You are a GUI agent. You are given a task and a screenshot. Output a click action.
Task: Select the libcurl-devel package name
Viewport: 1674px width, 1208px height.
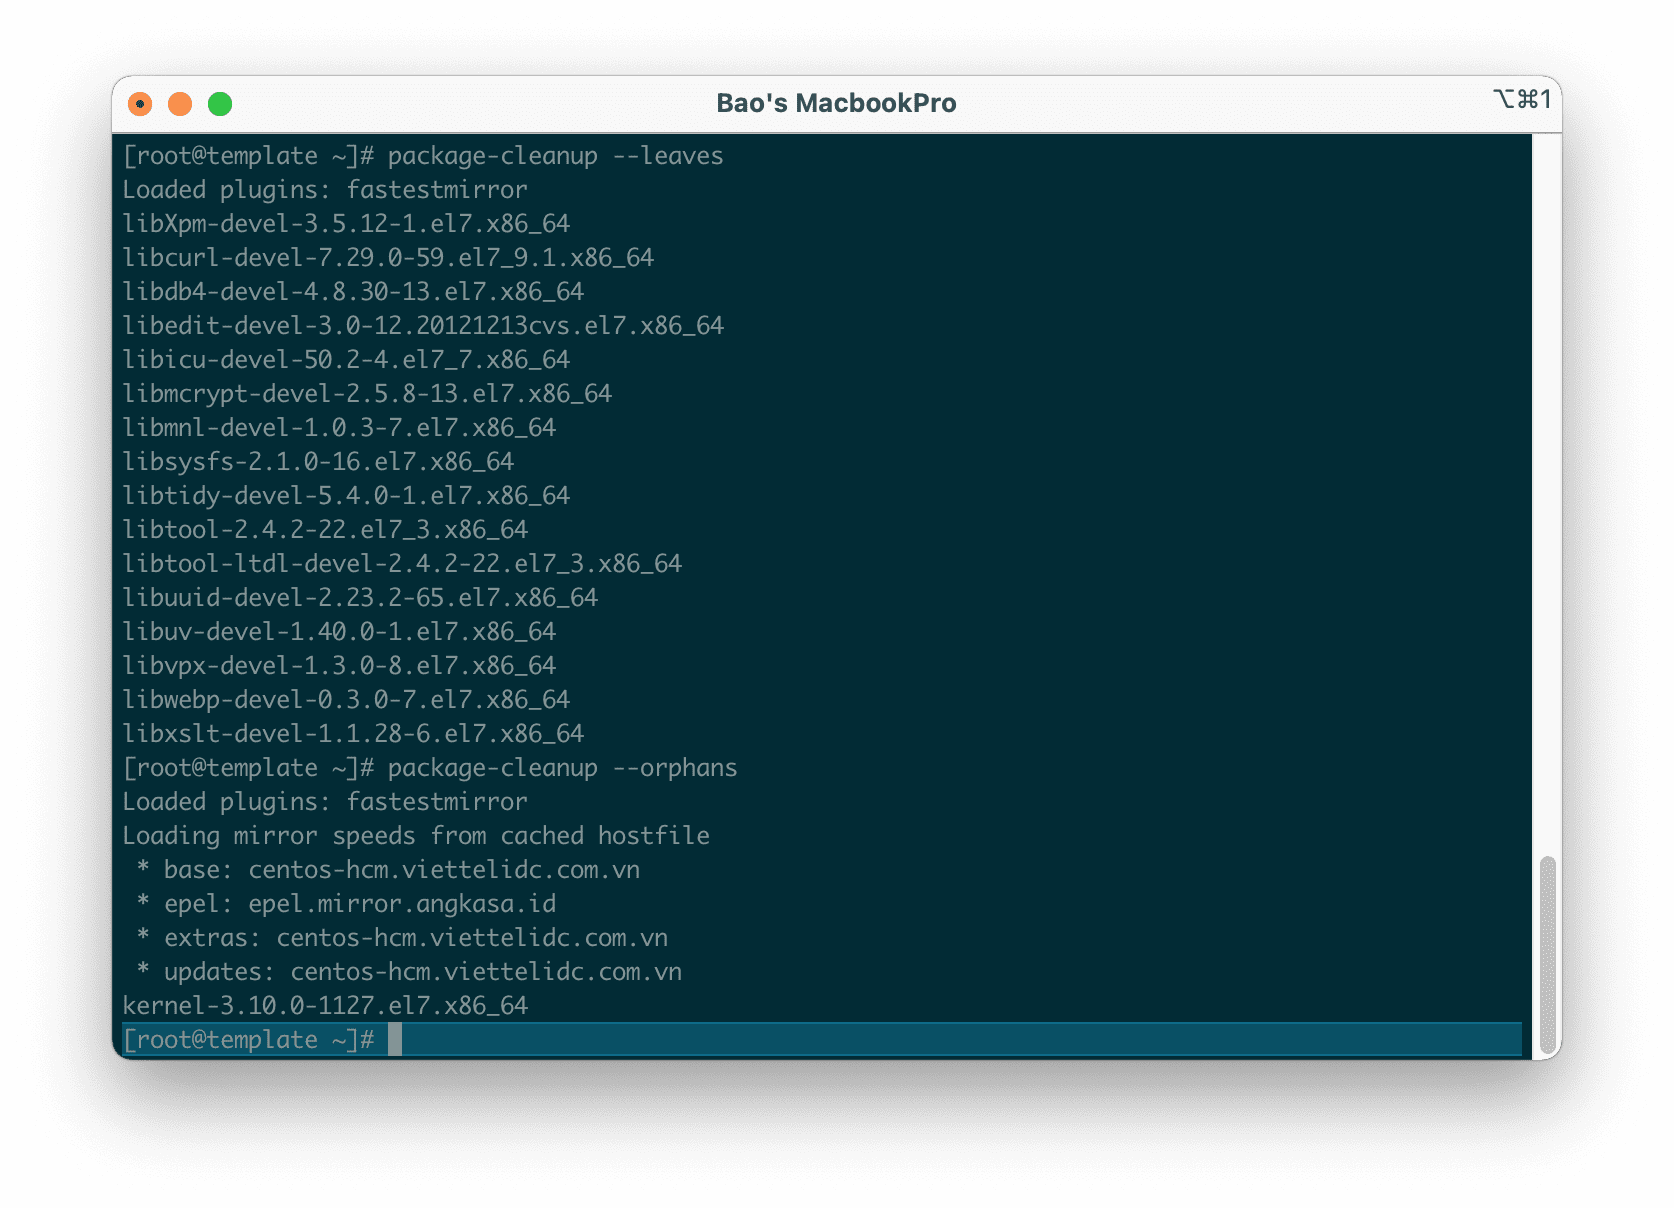point(388,257)
